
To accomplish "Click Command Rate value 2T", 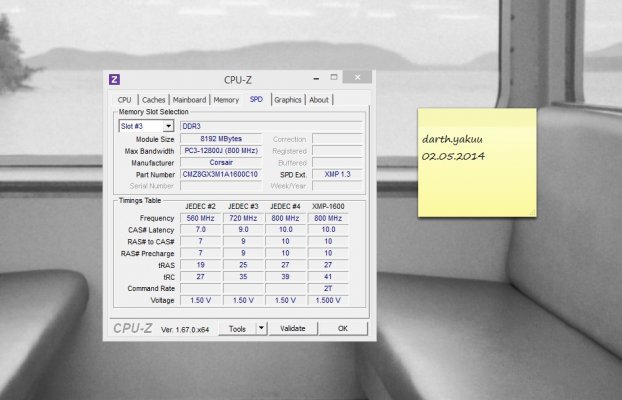I will [328, 288].
